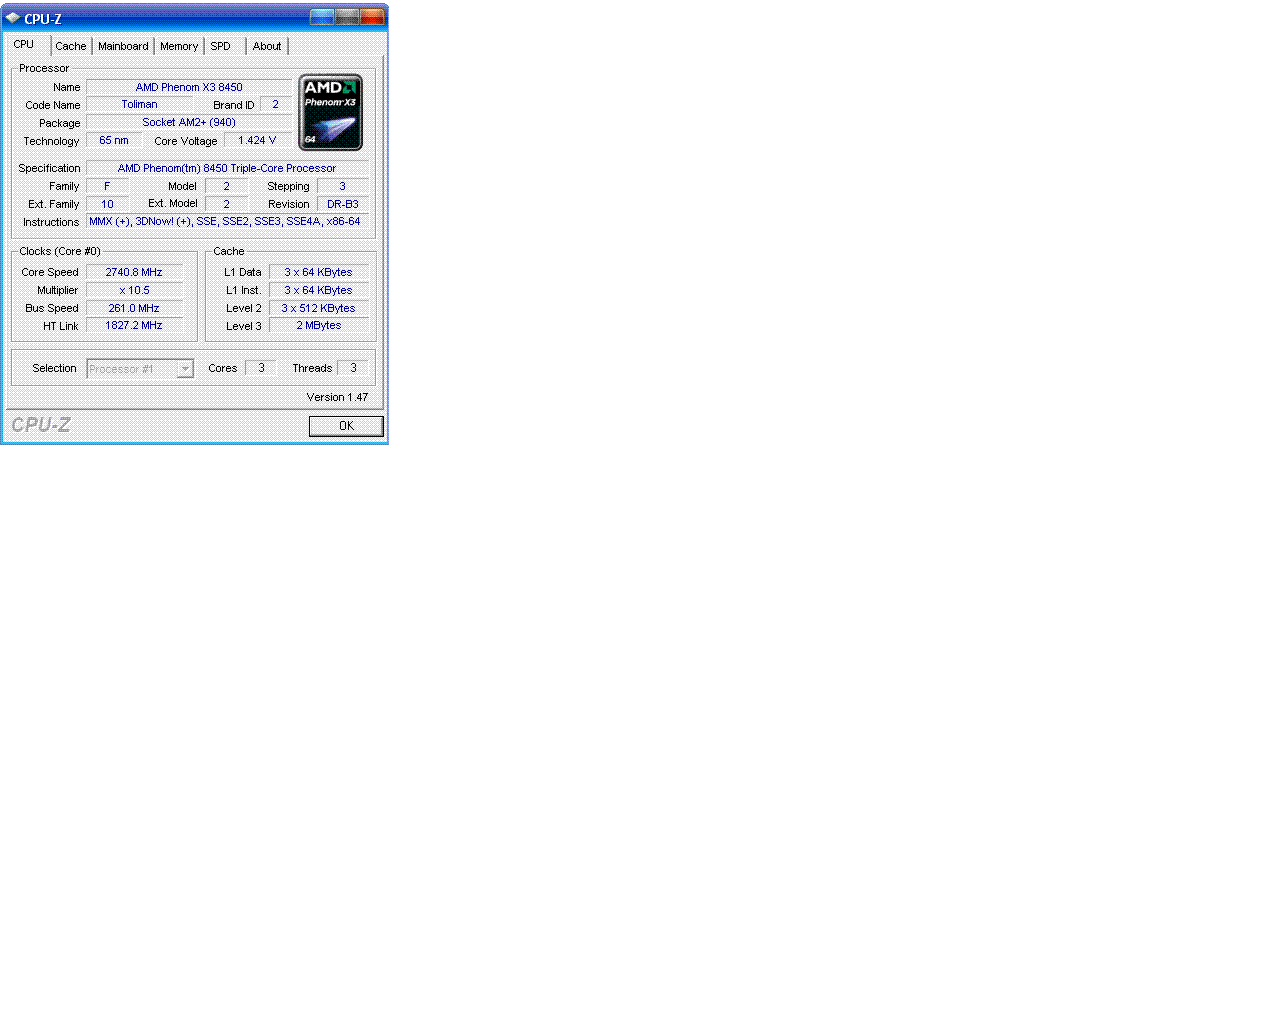Click the Level 2 value '3 x 512 KBytes'
This screenshot has width=1280, height=1024.
(319, 308)
